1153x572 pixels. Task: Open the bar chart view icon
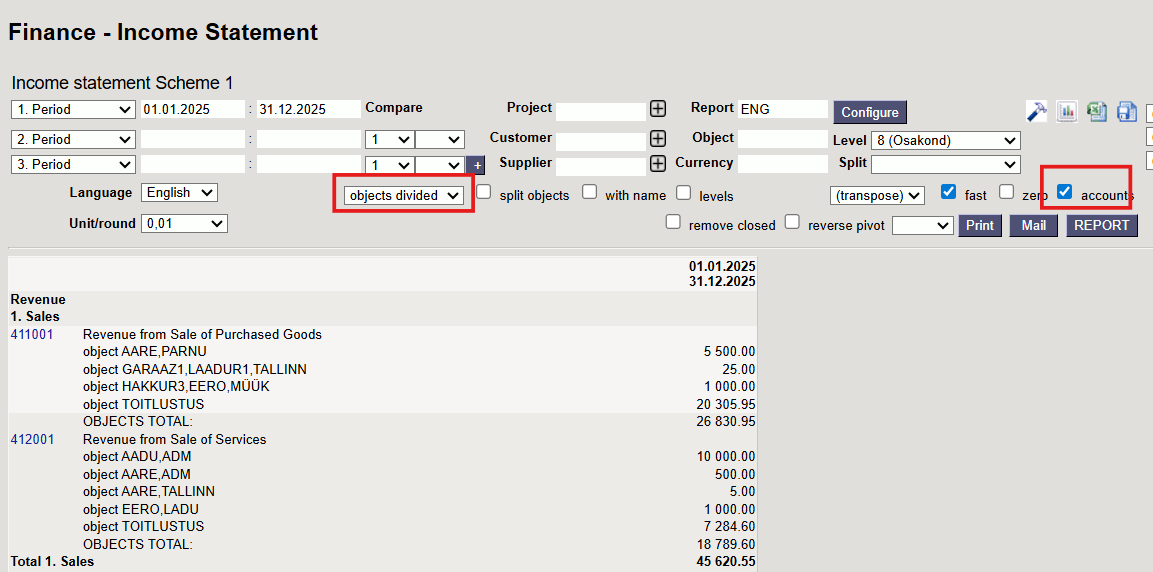click(x=1067, y=111)
